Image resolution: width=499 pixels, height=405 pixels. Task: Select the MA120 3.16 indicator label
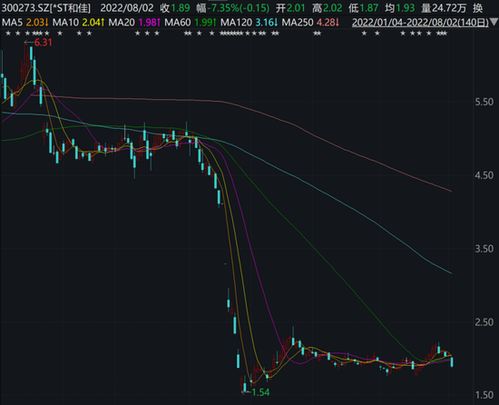[249, 23]
